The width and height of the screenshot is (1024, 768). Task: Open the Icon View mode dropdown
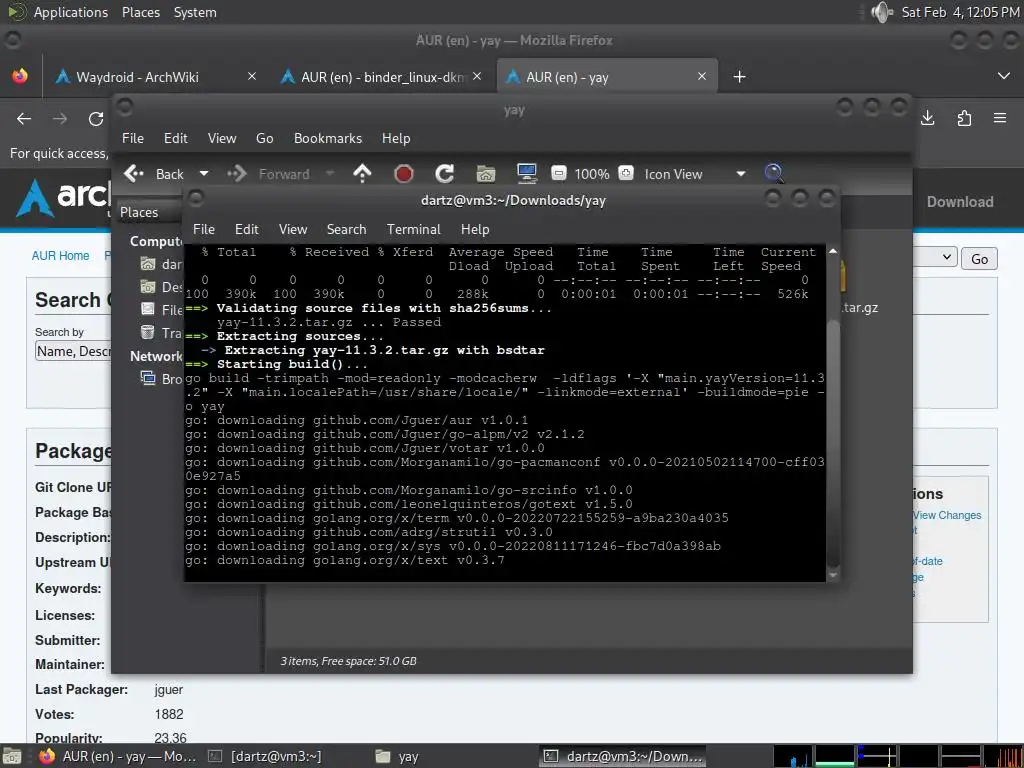(694, 174)
